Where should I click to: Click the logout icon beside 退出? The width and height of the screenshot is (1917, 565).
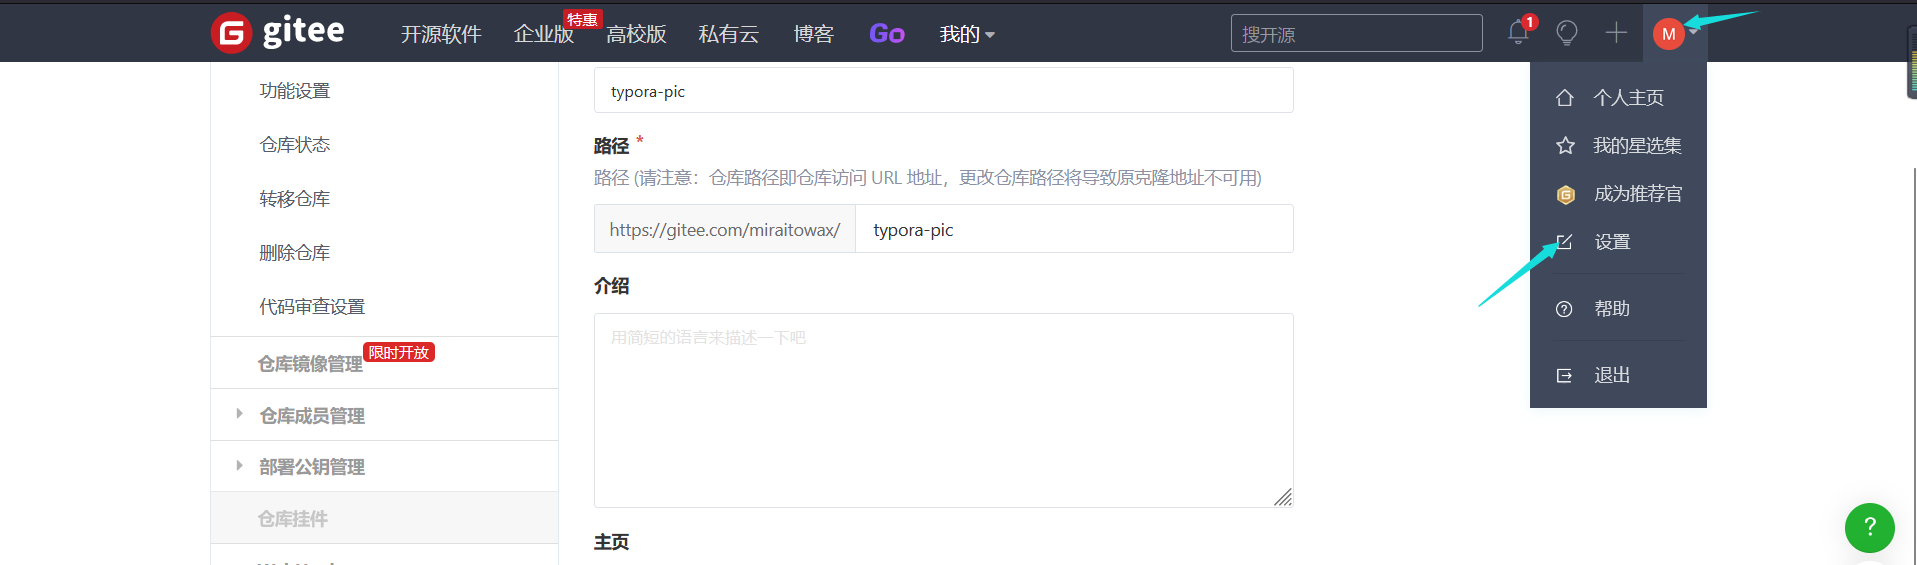tap(1565, 376)
